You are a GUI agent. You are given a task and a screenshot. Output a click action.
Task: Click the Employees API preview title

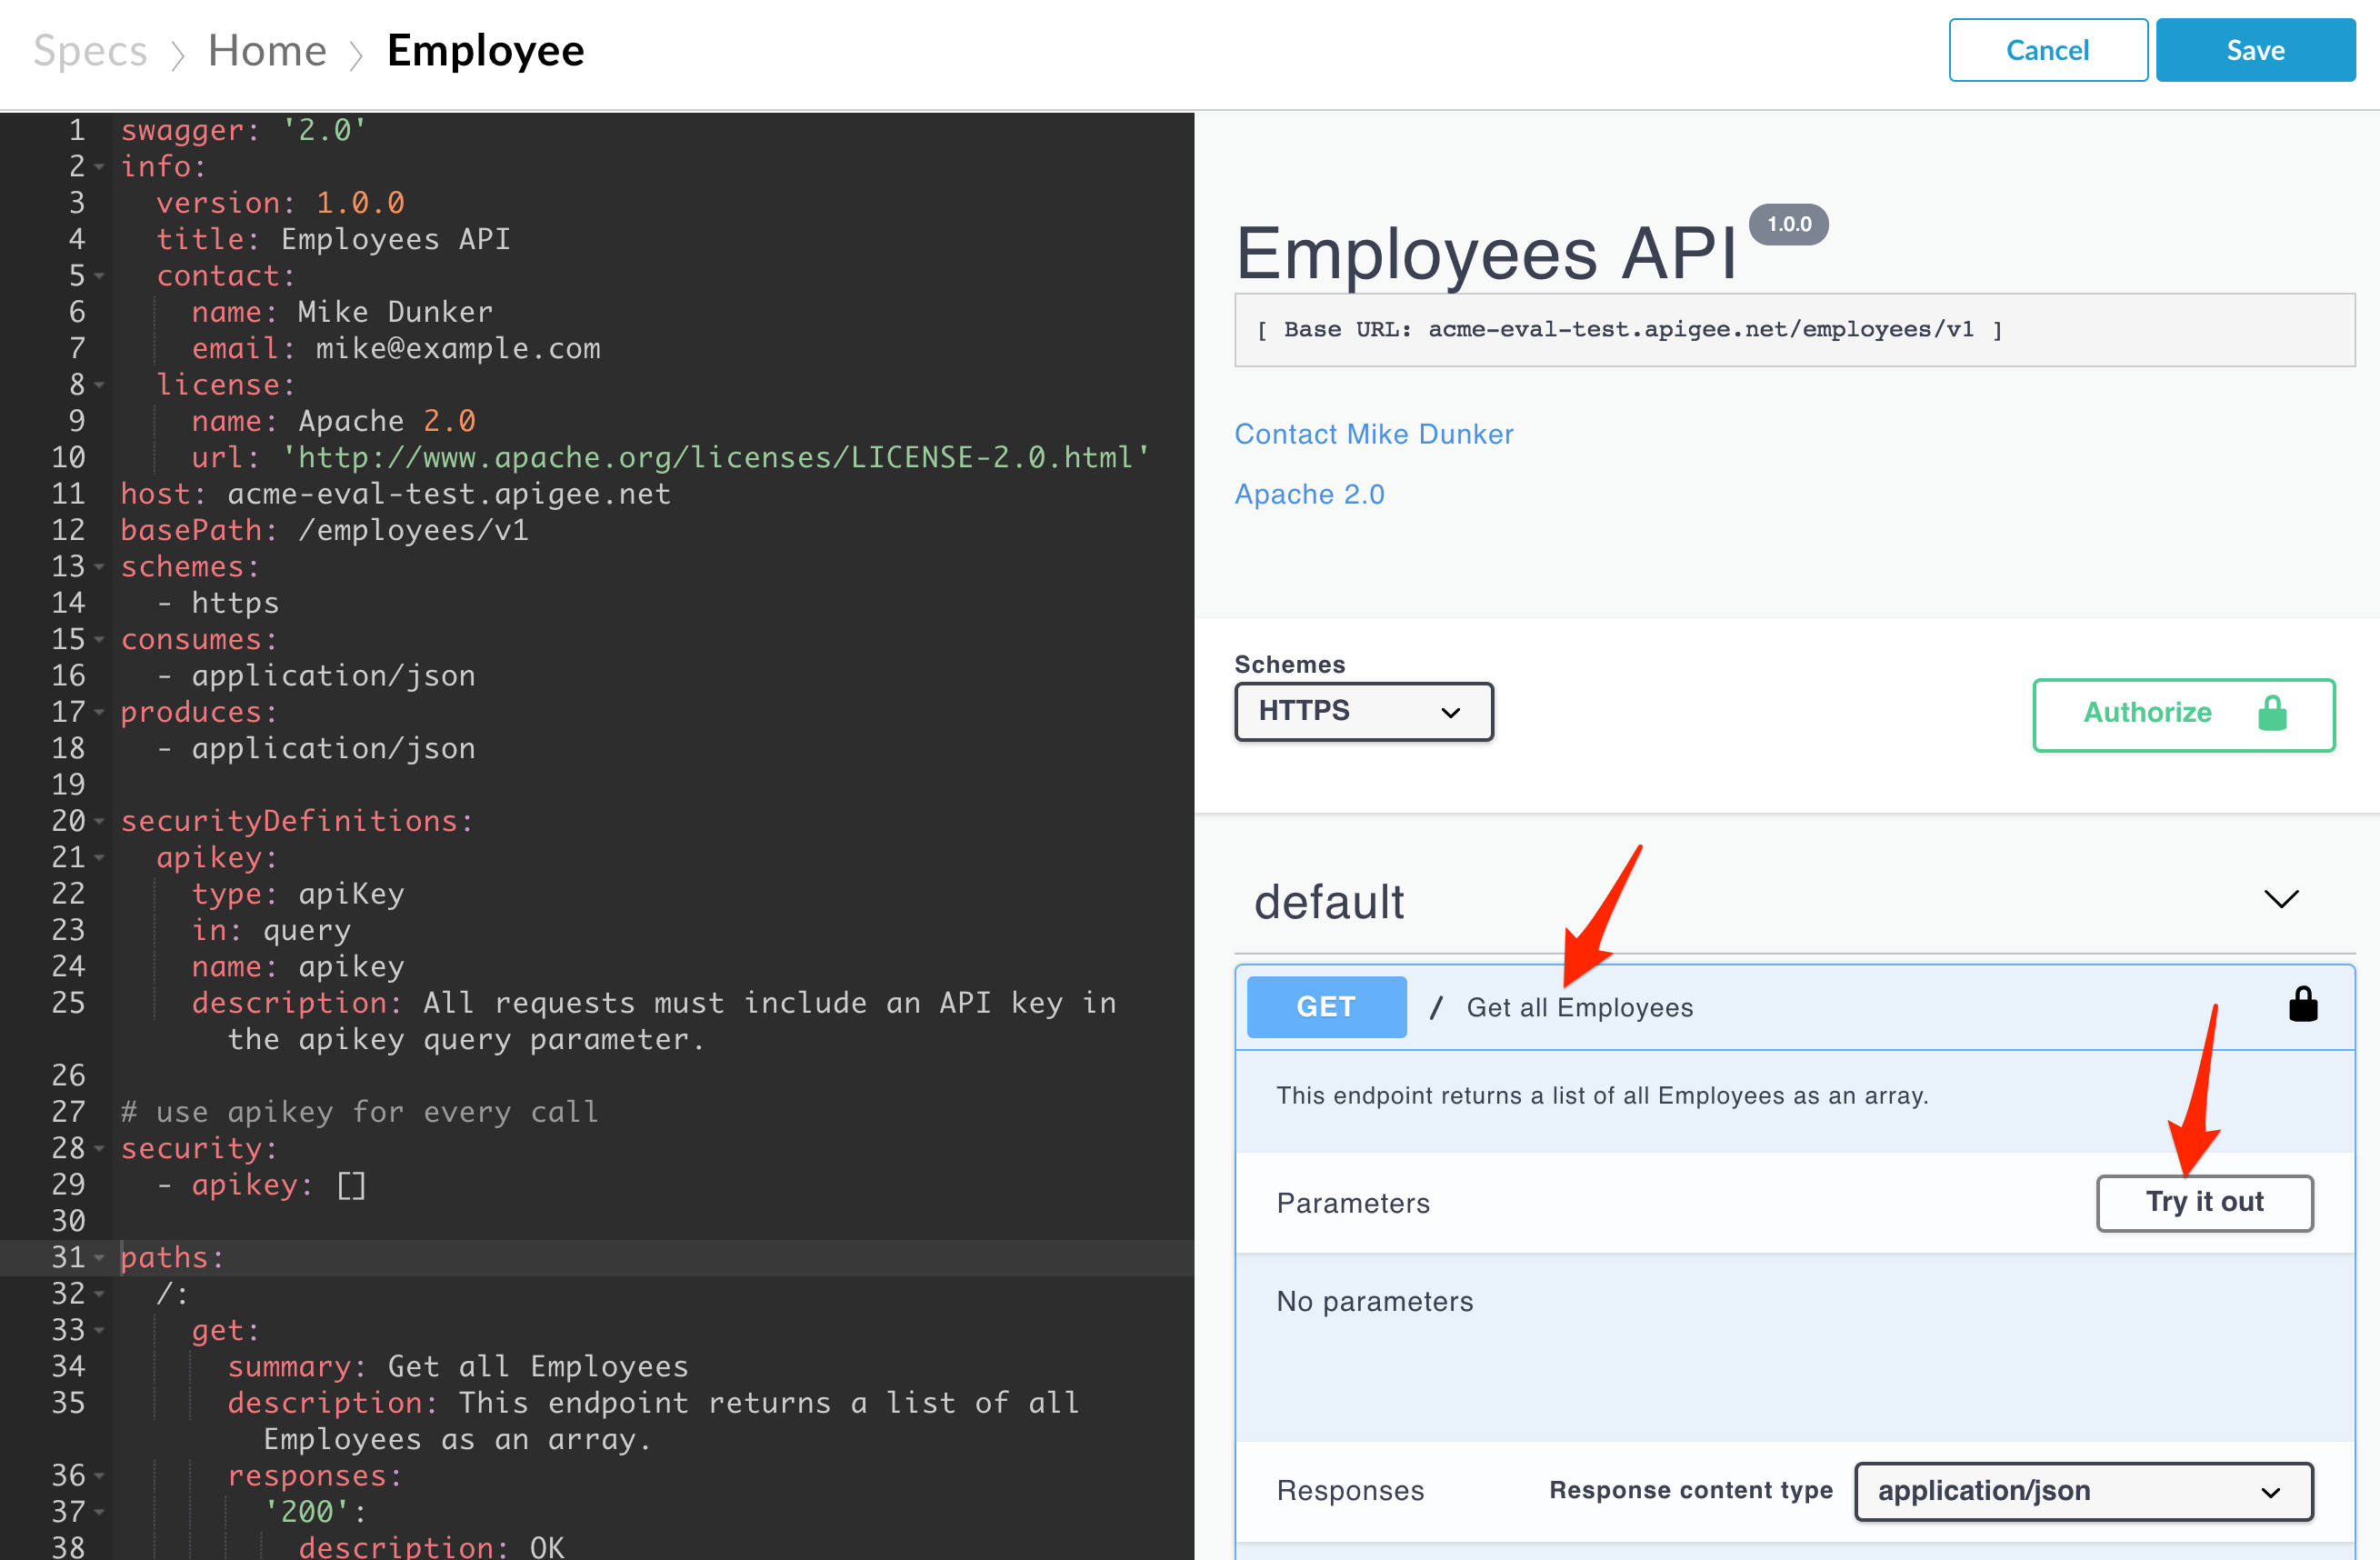(1486, 253)
